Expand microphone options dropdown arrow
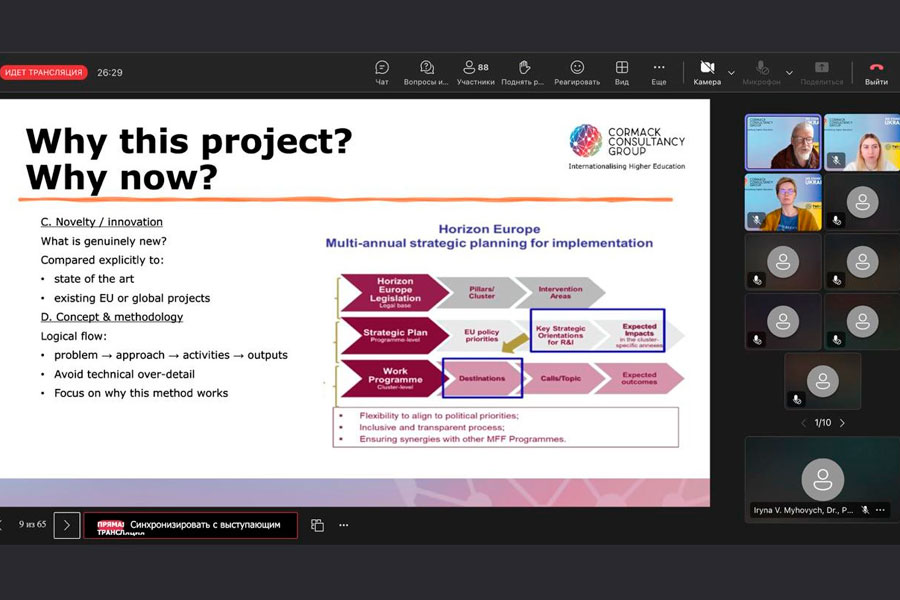 point(789,73)
